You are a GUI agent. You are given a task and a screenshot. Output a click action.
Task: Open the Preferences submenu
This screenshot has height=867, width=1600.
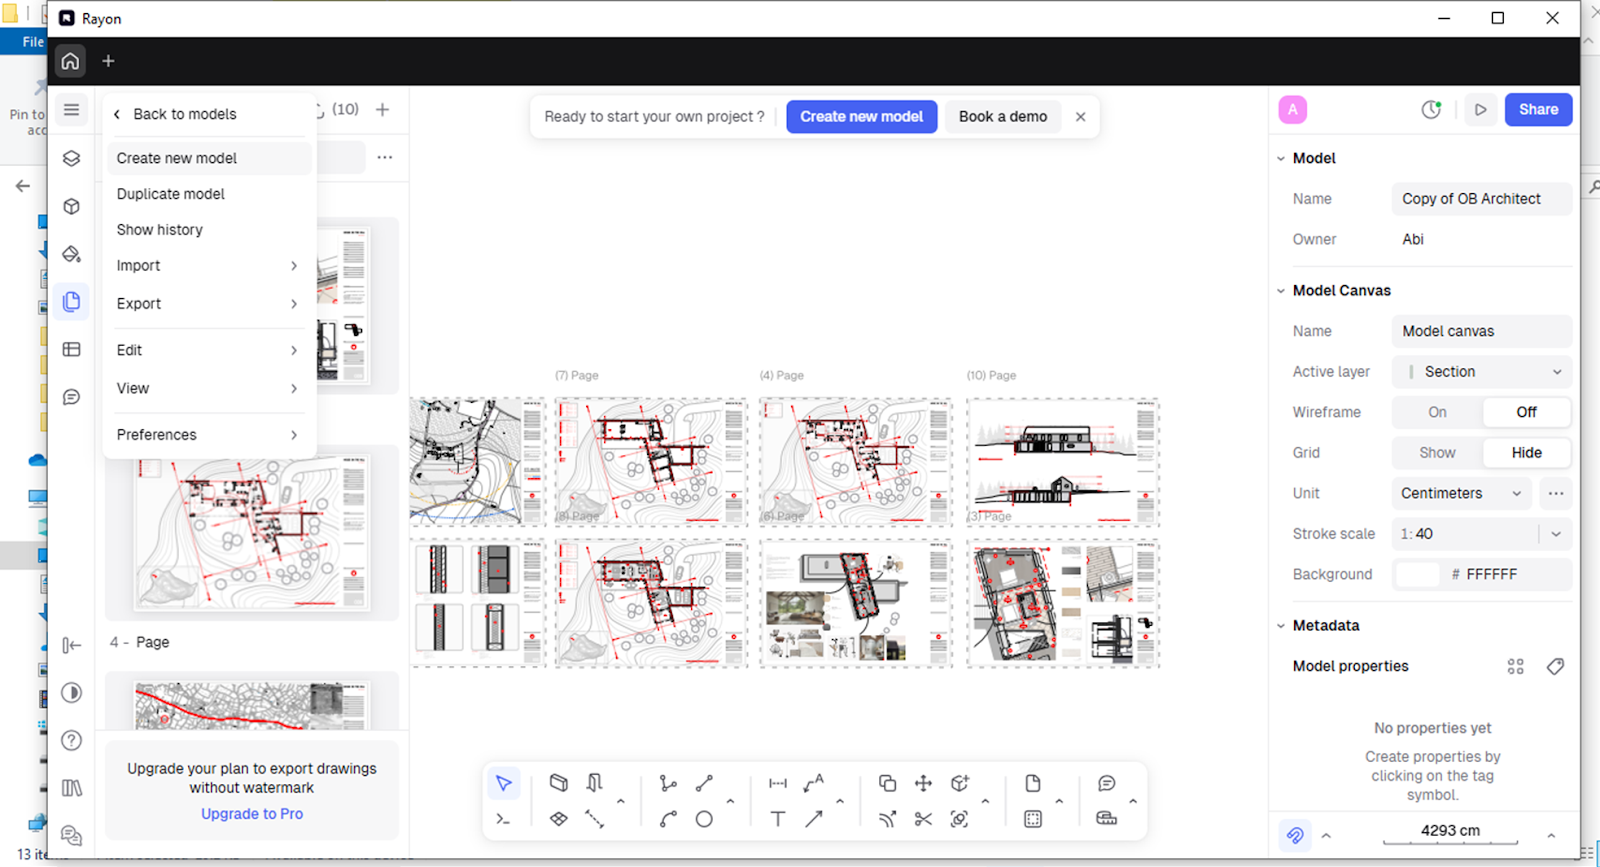click(209, 435)
